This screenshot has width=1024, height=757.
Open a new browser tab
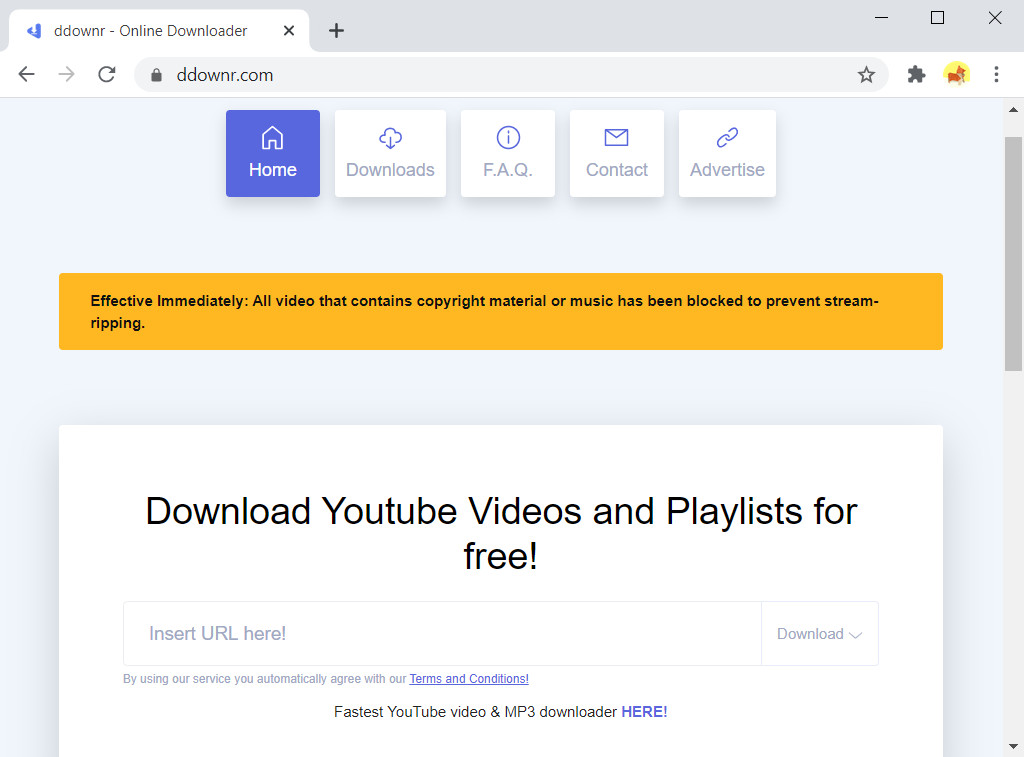(x=336, y=31)
